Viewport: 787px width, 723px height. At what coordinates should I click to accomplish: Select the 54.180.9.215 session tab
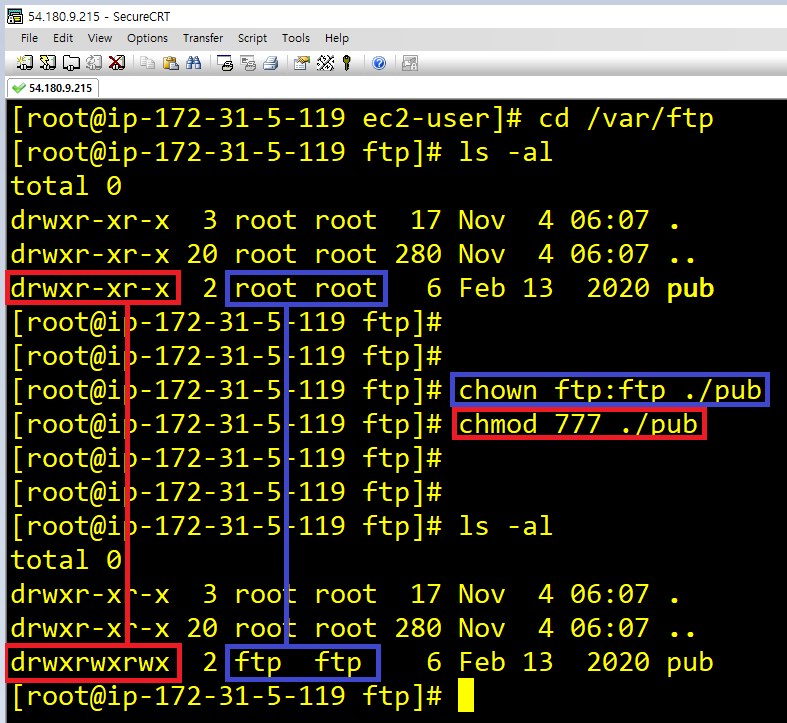(53, 88)
